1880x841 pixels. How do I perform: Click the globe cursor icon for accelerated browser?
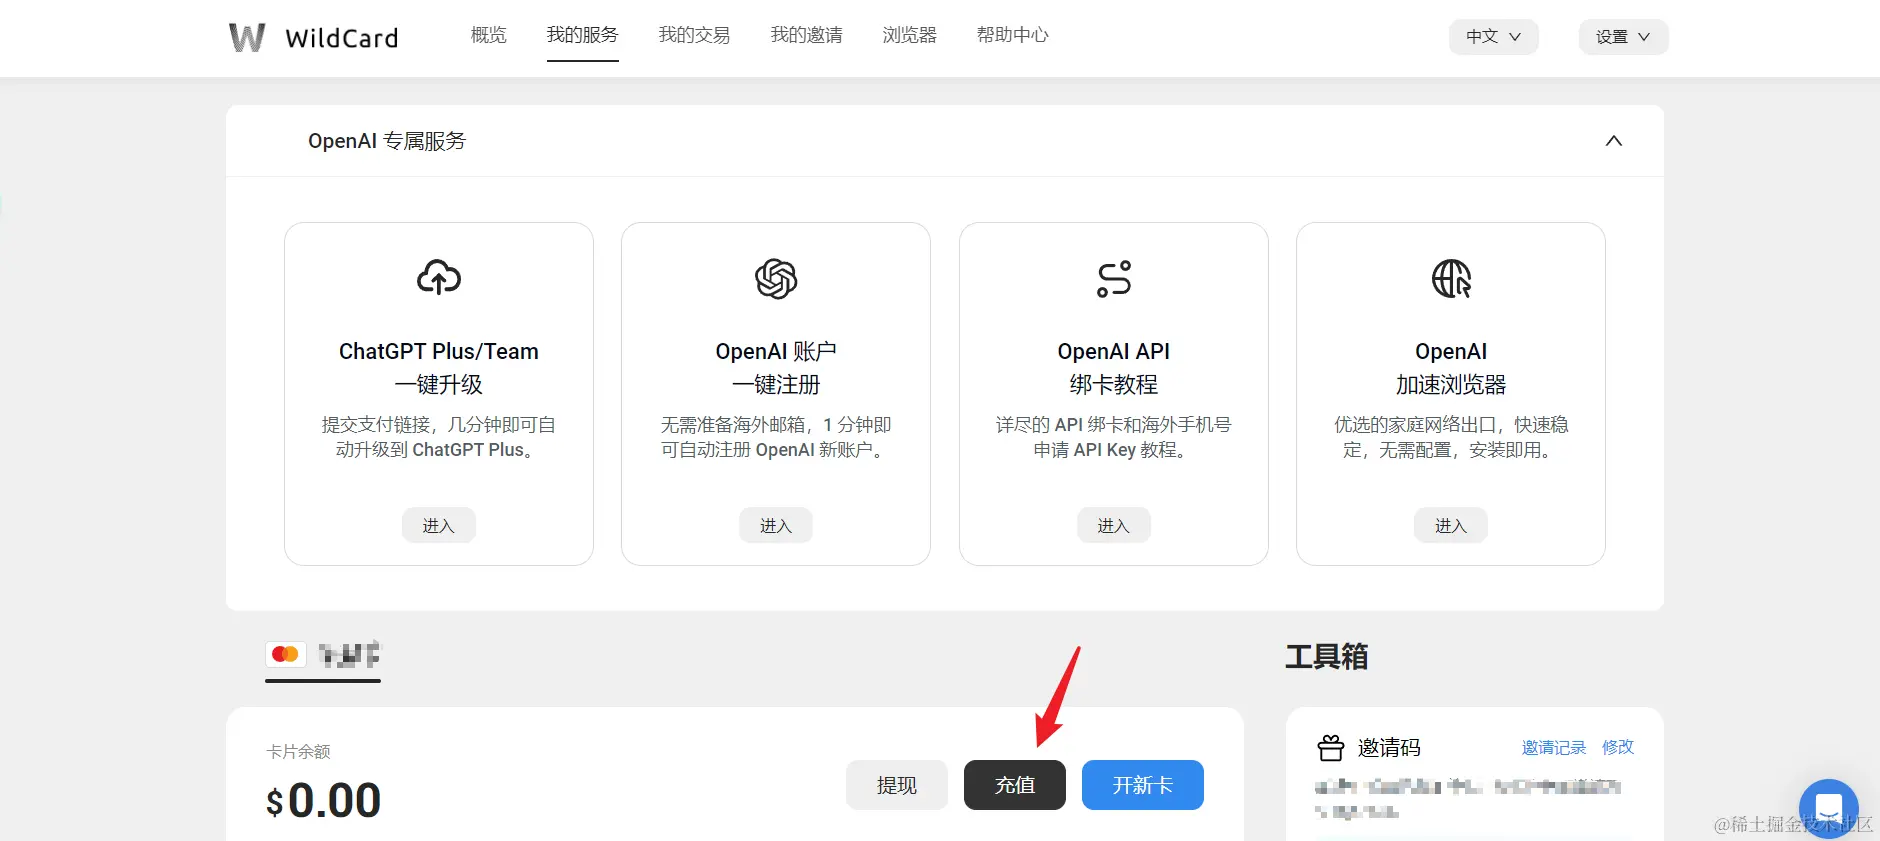[x=1451, y=279]
